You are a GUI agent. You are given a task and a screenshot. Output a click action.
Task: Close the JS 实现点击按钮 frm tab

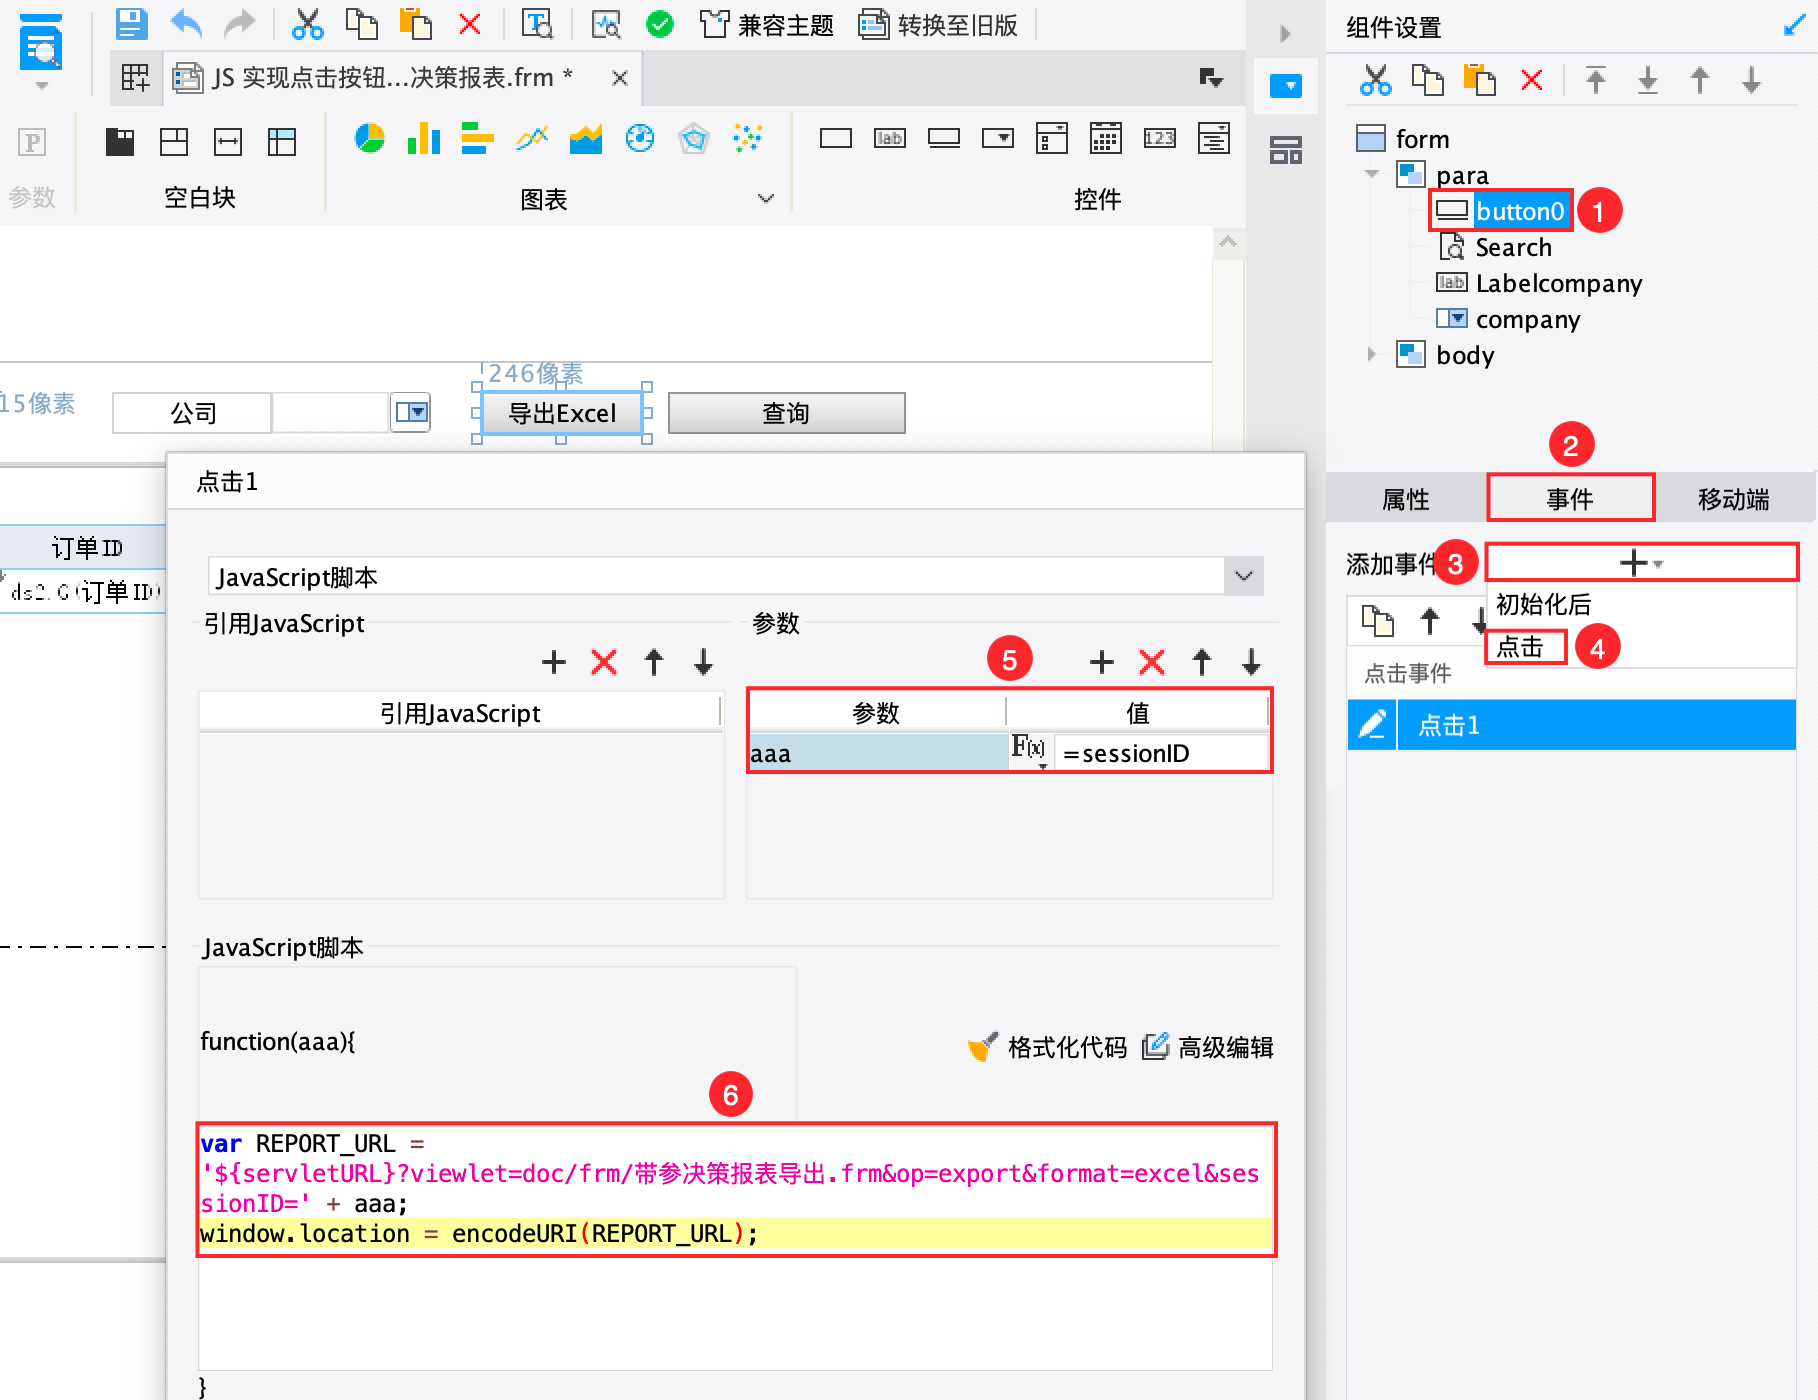pyautogui.click(x=620, y=78)
